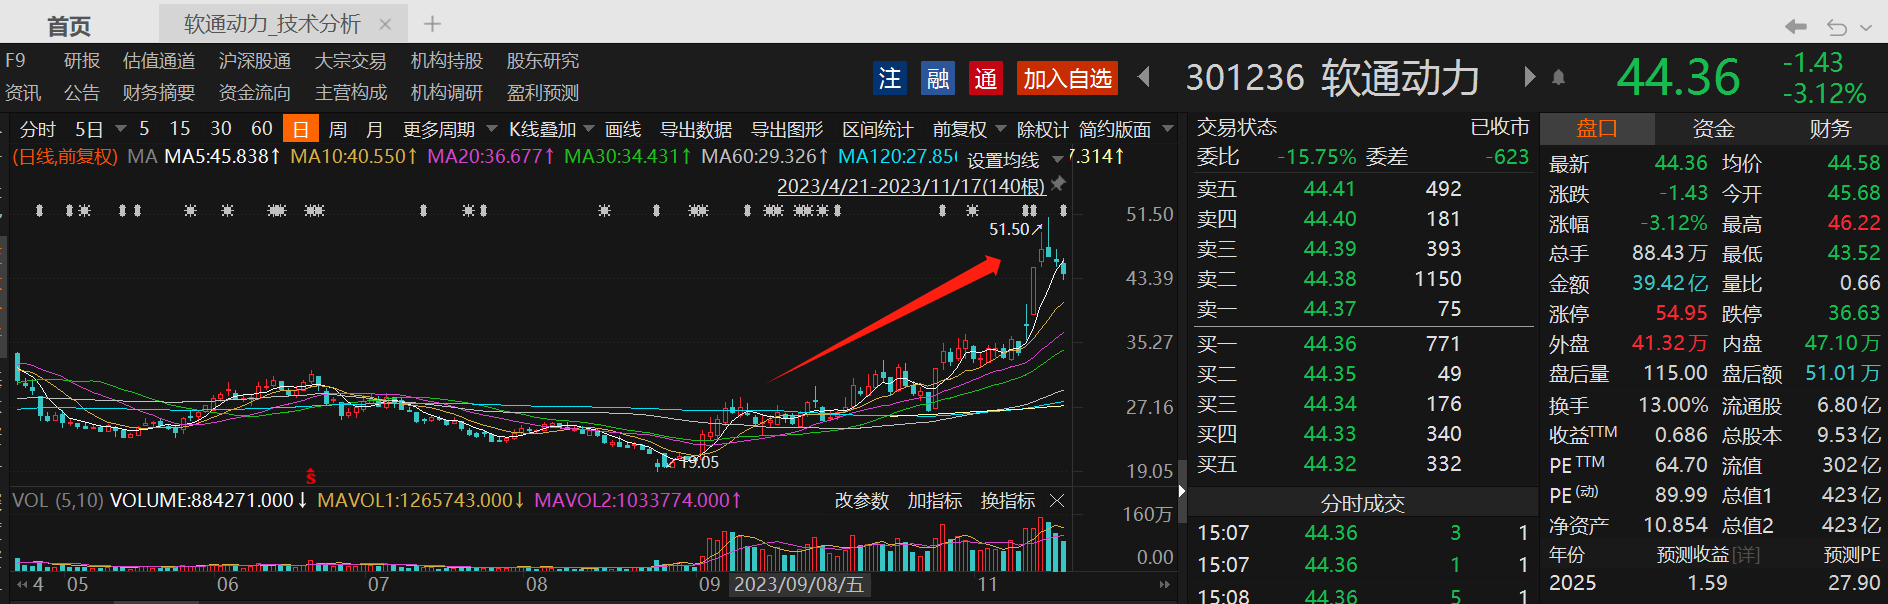Screen dimensions: 1888x604
Task: Open 估值通道 menu item
Action: pyautogui.click(x=159, y=61)
